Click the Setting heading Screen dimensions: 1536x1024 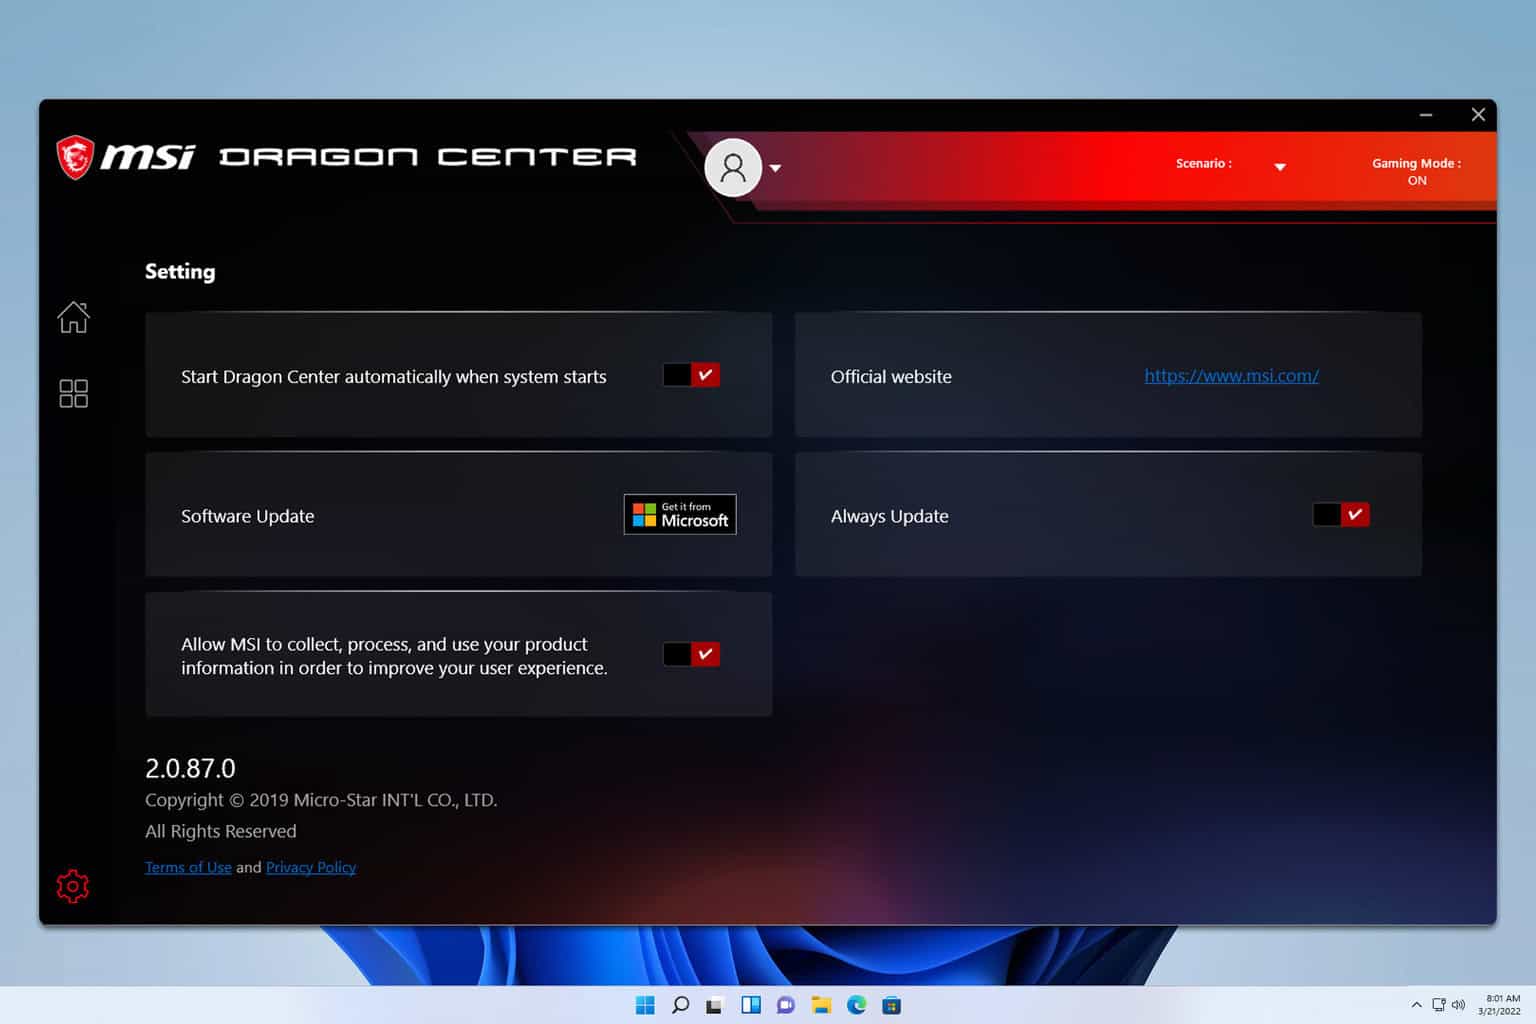pyautogui.click(x=180, y=272)
